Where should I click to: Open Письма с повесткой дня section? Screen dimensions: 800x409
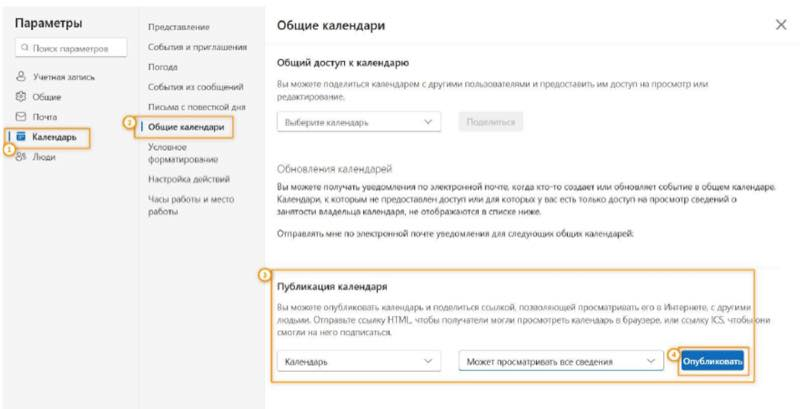[196, 107]
